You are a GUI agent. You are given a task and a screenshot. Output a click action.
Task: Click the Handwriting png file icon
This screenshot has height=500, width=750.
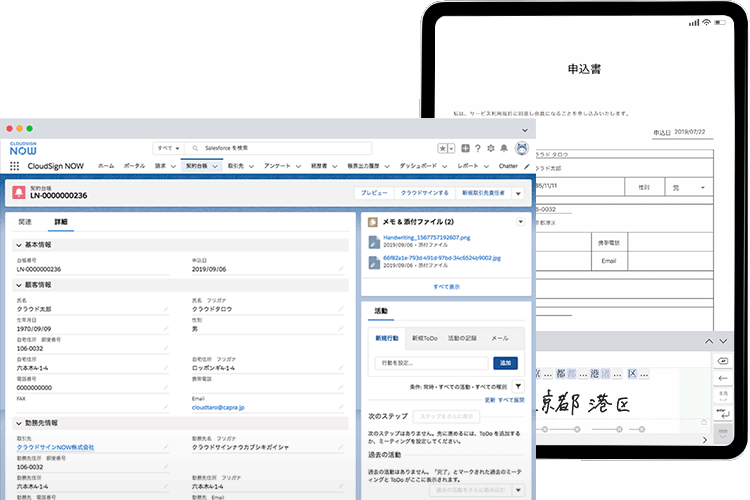[x=374, y=242]
